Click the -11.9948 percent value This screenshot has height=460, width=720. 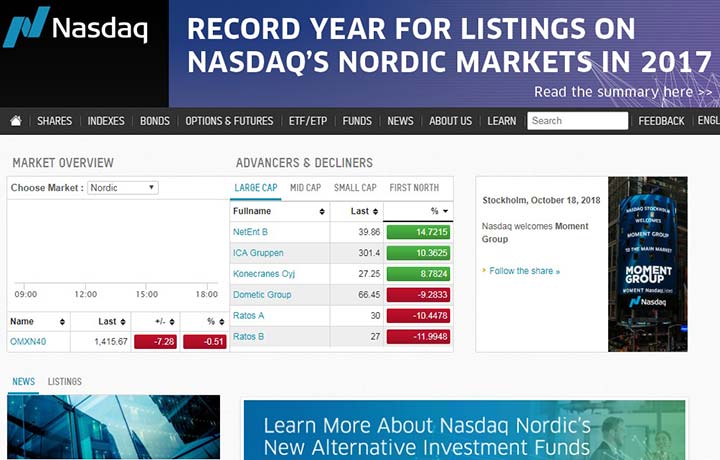(x=418, y=337)
